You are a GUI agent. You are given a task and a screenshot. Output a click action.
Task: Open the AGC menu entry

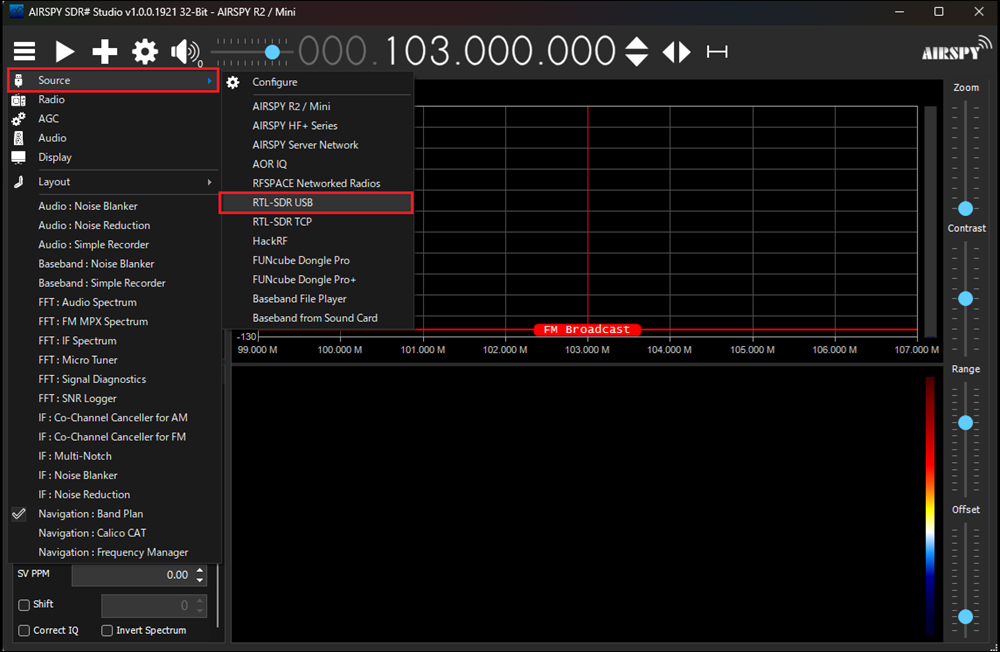115,119
